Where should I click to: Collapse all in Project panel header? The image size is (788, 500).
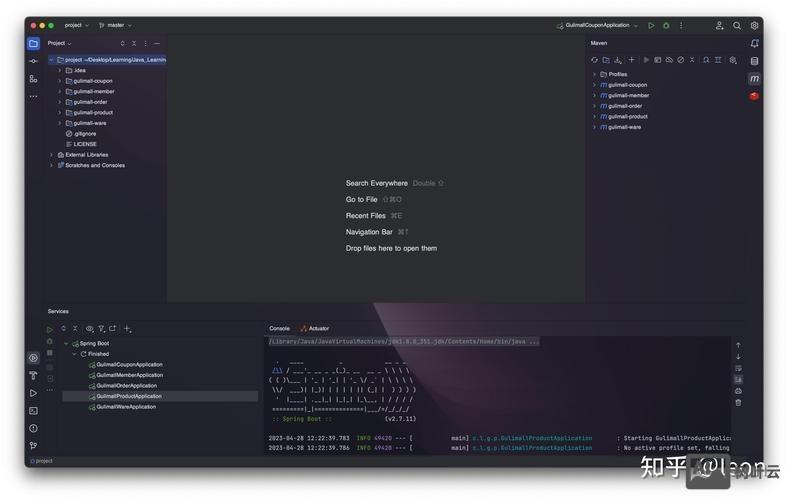pyautogui.click(x=134, y=43)
